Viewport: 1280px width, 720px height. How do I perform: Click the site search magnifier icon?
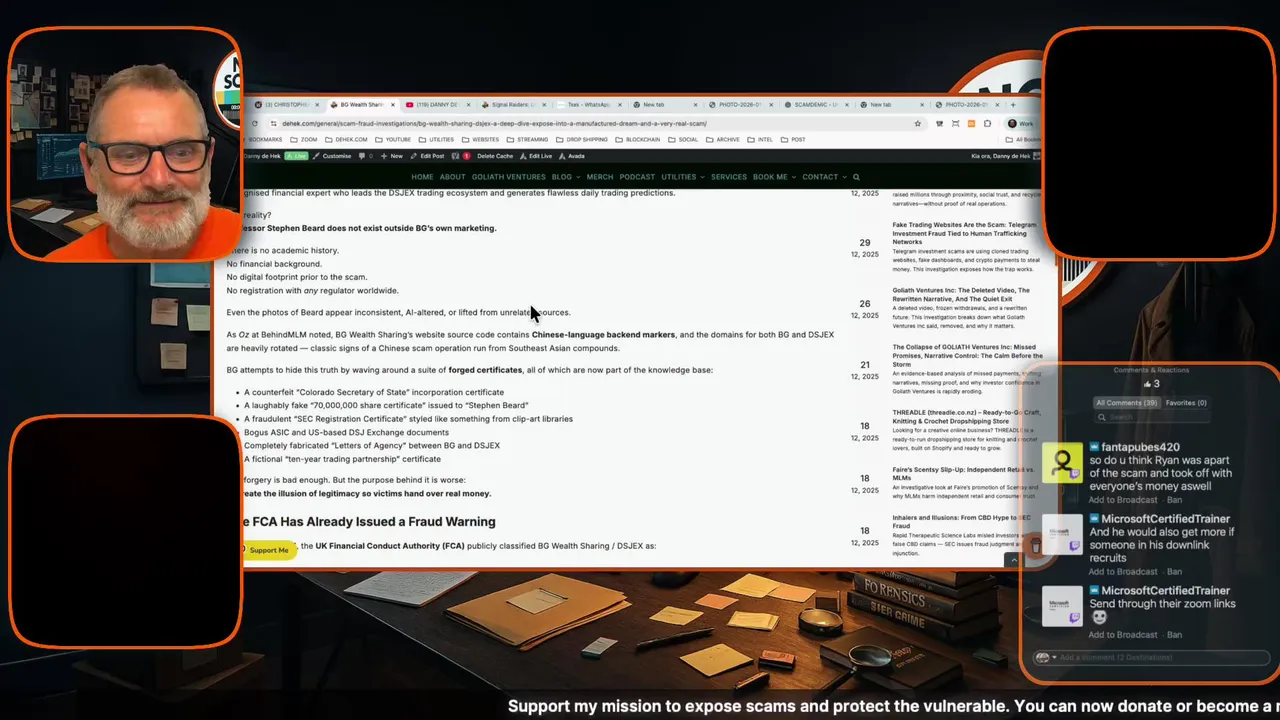856,177
